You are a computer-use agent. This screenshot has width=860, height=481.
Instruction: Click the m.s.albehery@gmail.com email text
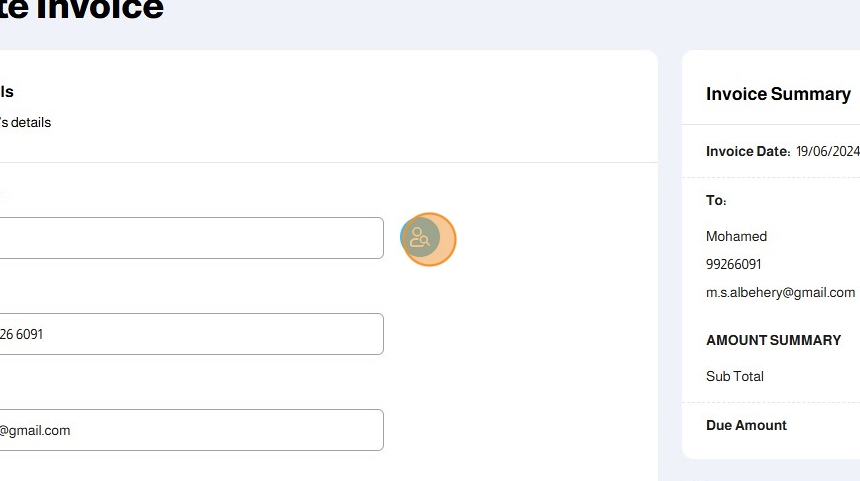point(780,293)
